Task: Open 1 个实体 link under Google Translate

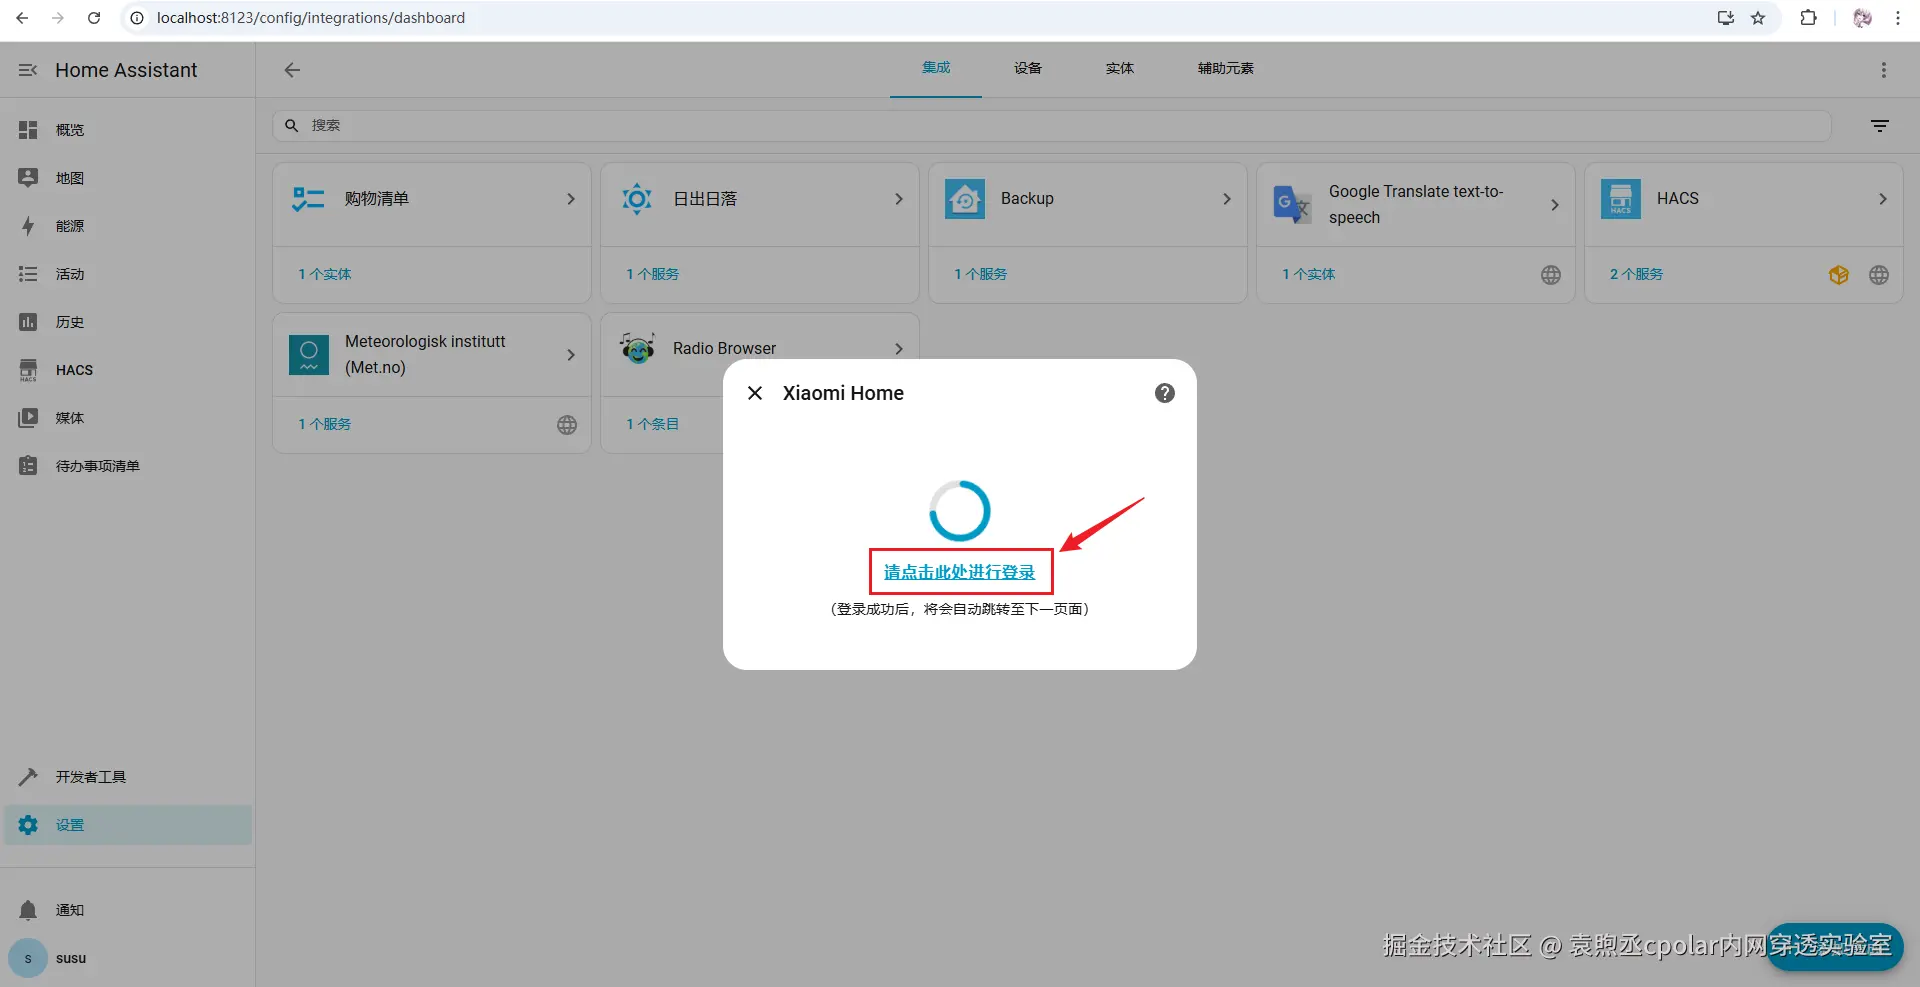Action: (x=1309, y=274)
